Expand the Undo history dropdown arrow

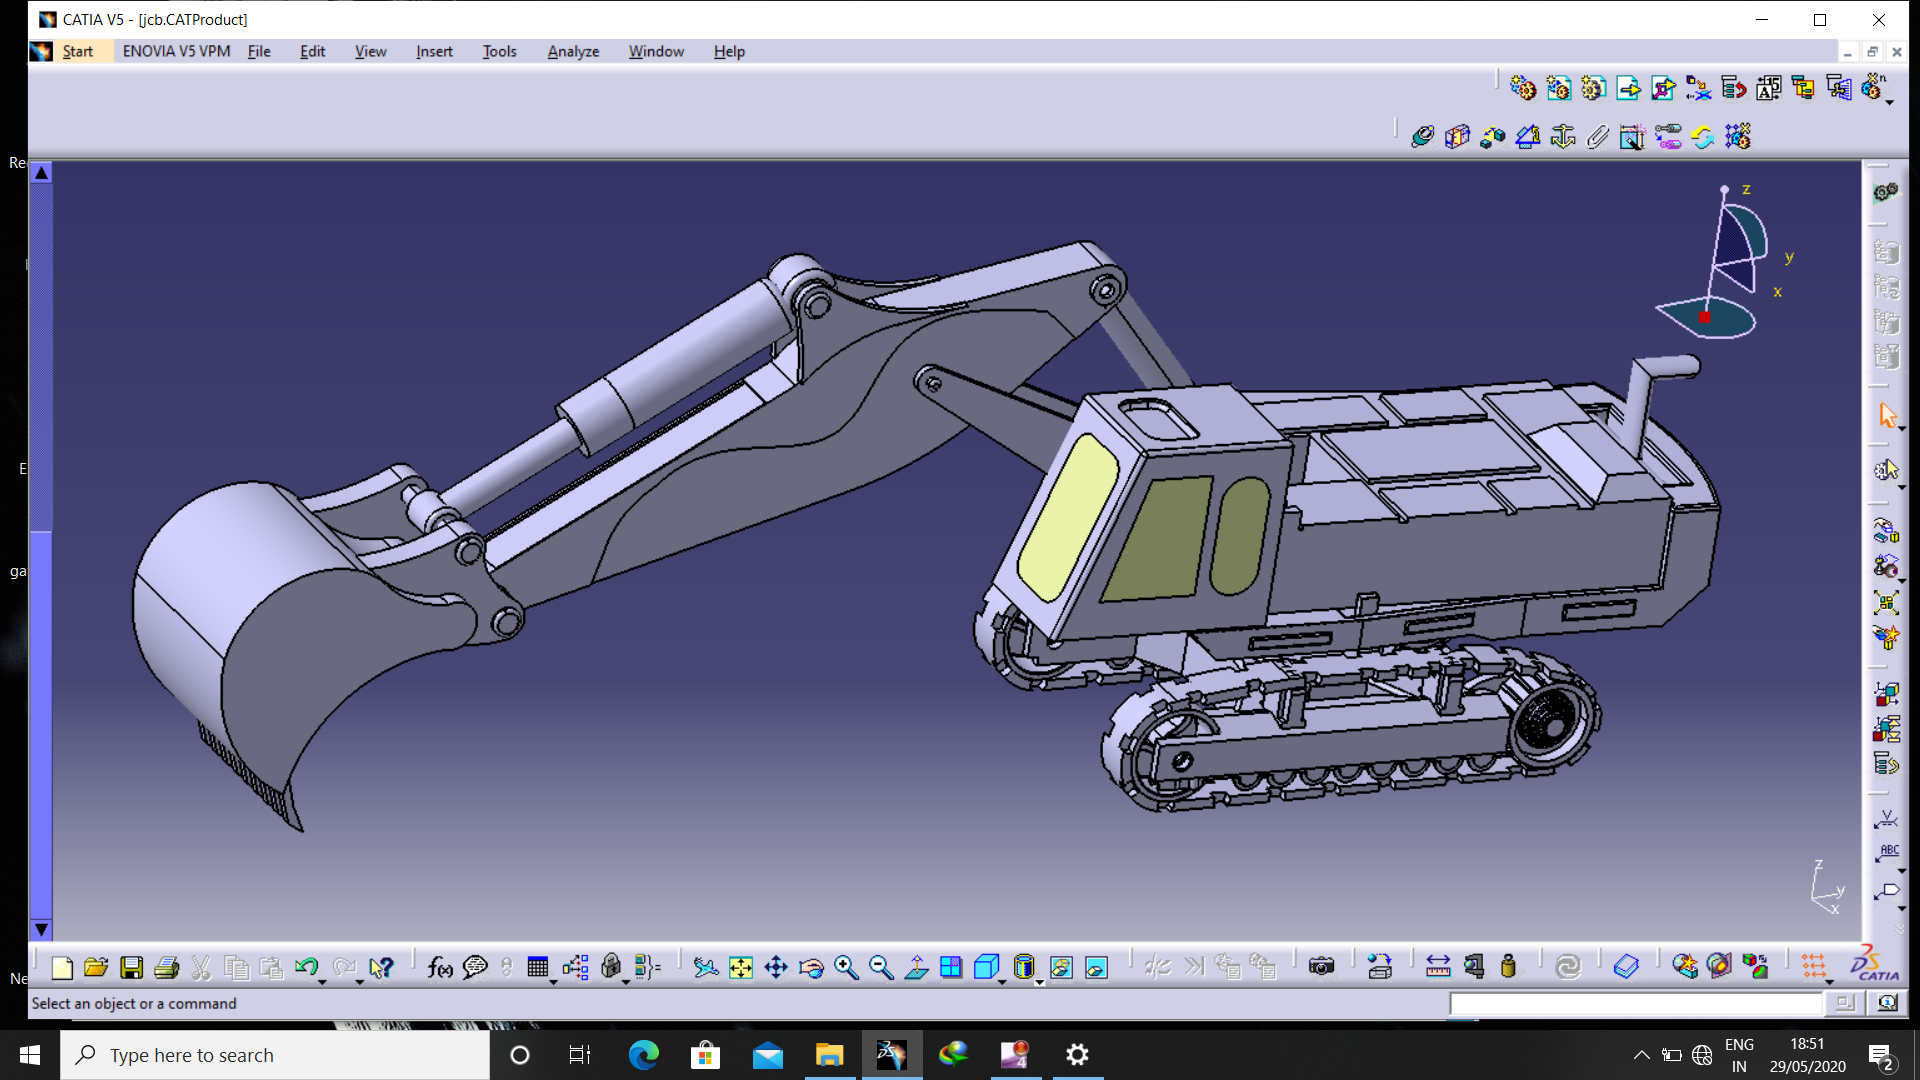tap(322, 982)
